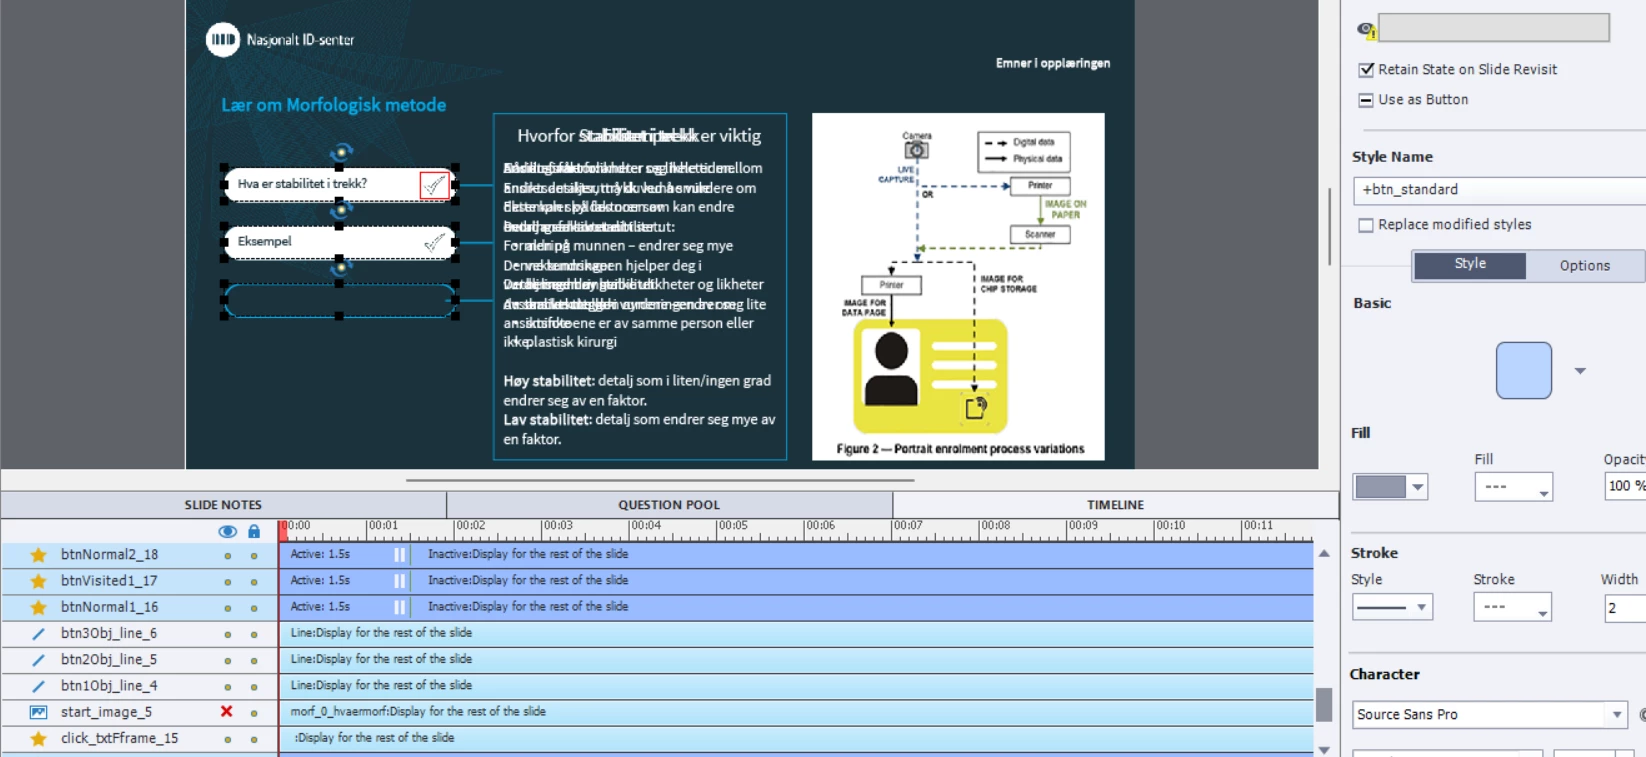1646x757 pixels.
Task: Click 'Emner i opplæringen' link on slide
Action: point(1052,63)
